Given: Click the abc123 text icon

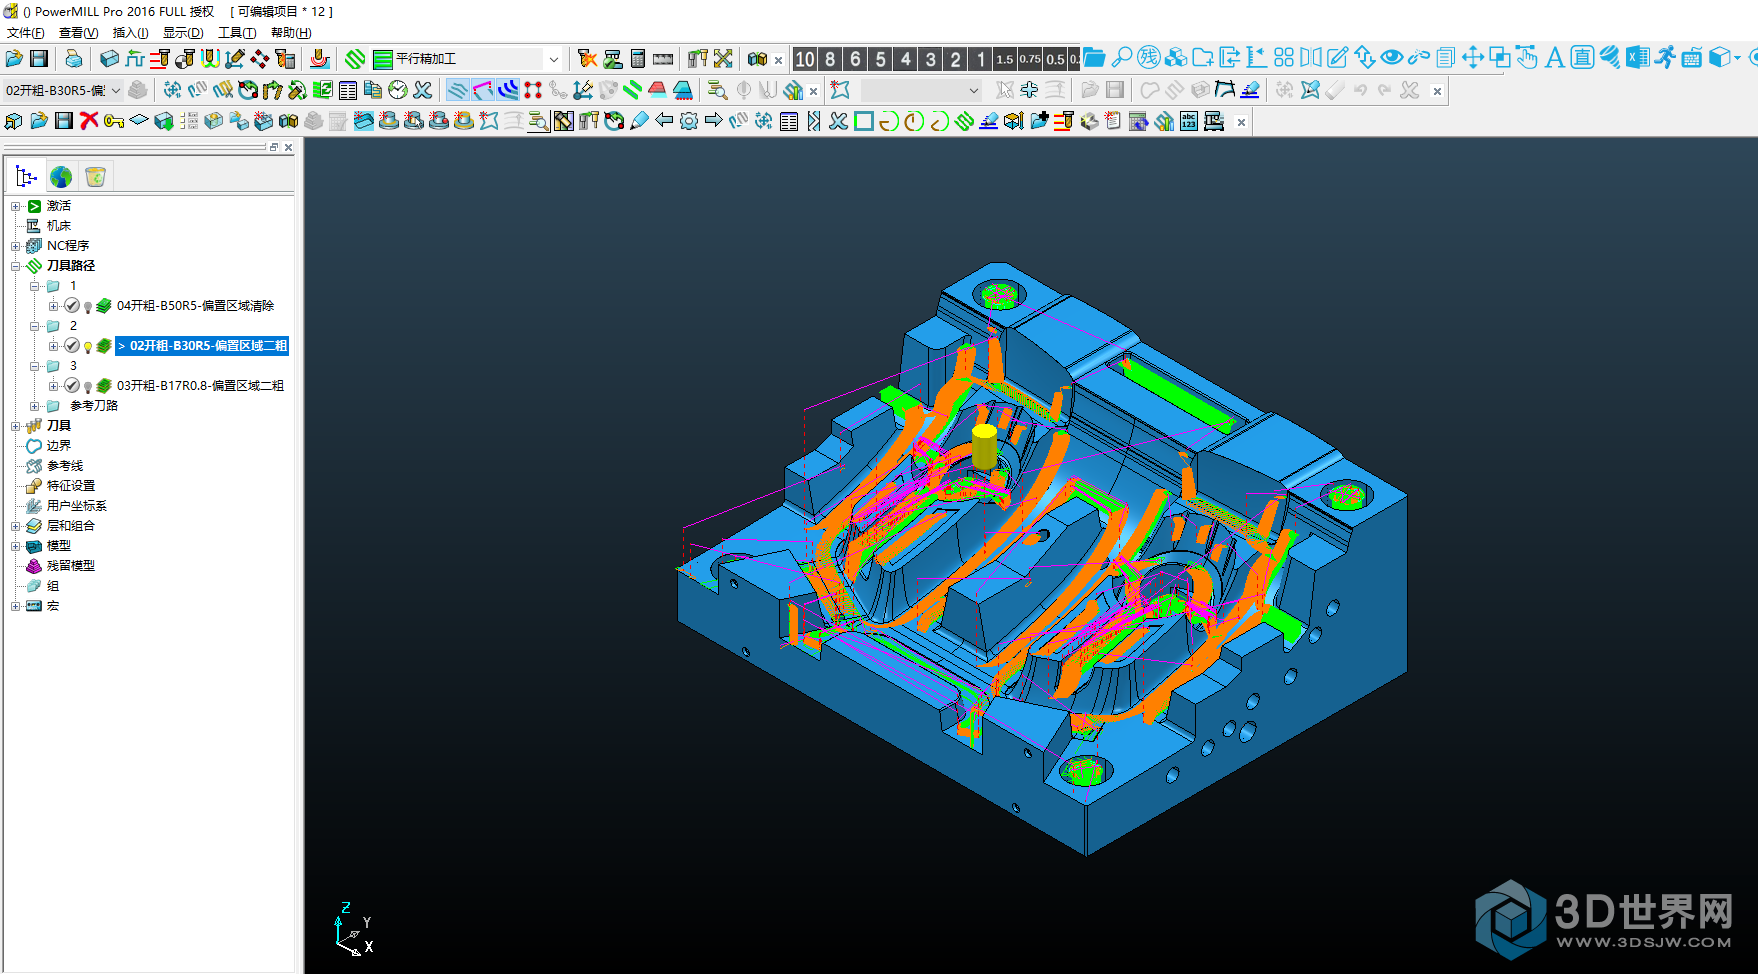Looking at the screenshot, I should (x=1189, y=121).
